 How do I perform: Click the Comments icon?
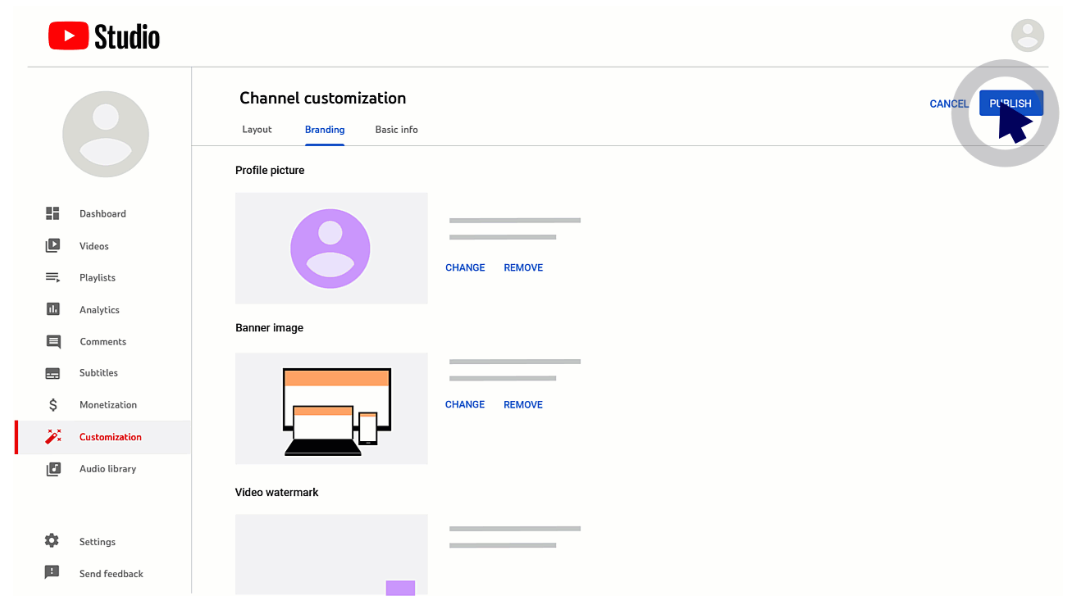[x=53, y=342]
